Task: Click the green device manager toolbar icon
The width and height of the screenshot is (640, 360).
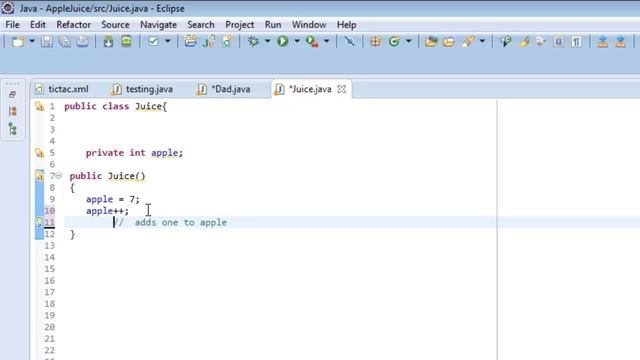Action: [x=127, y=42]
